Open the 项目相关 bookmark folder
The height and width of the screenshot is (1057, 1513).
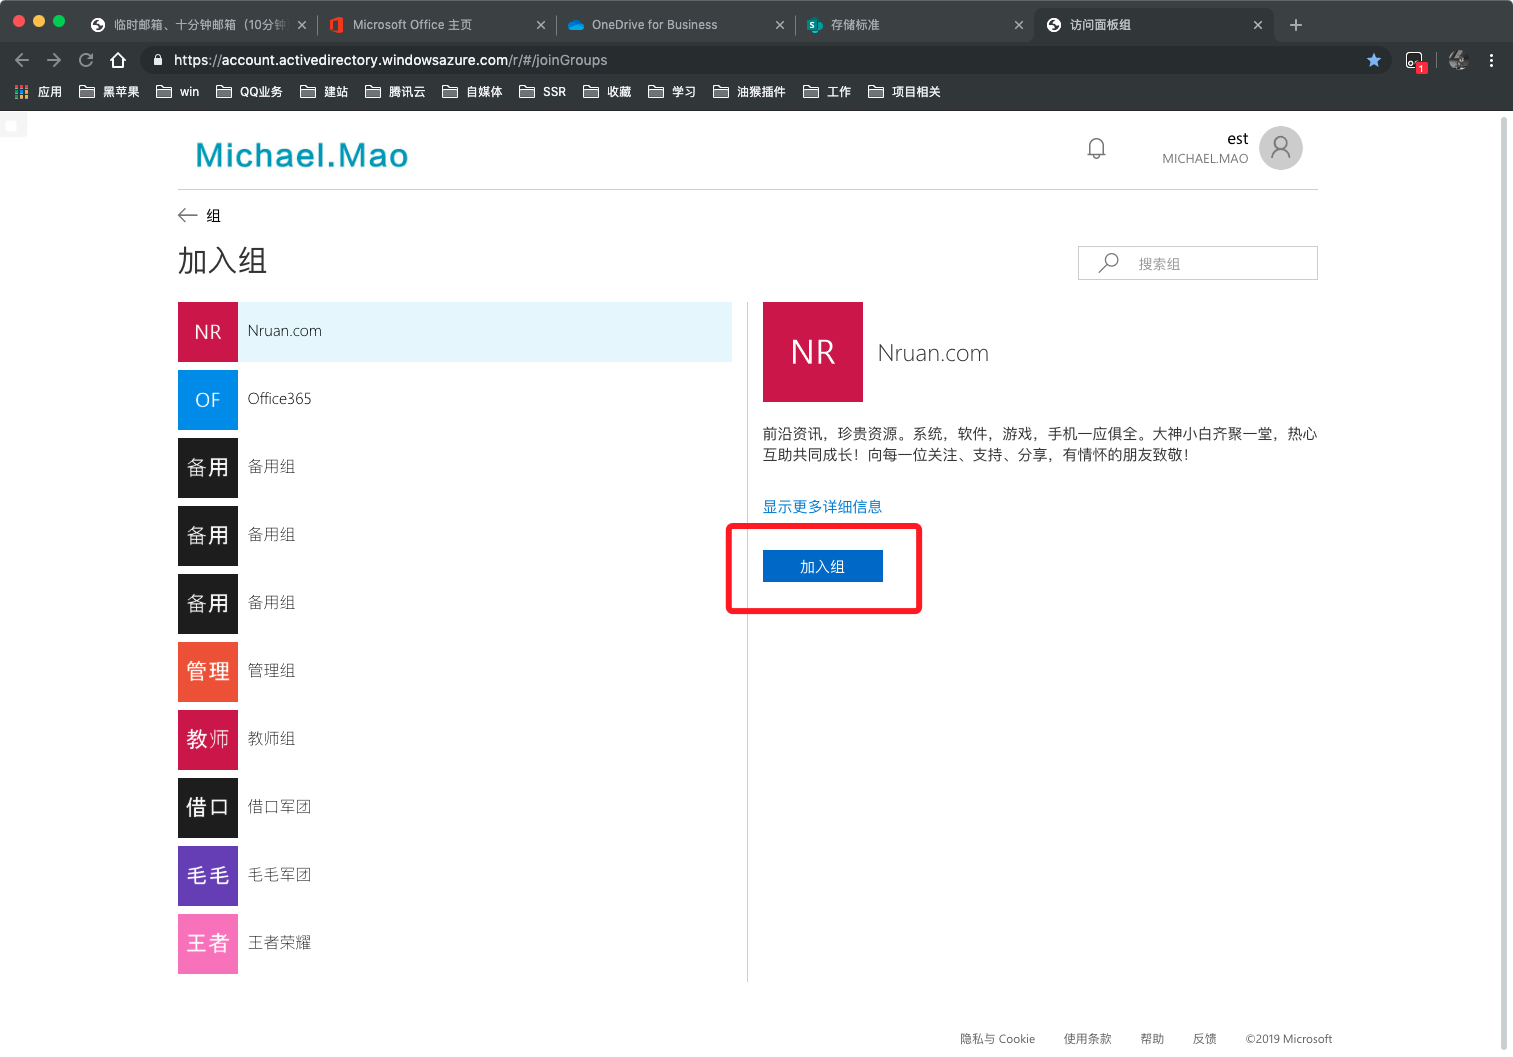click(904, 92)
